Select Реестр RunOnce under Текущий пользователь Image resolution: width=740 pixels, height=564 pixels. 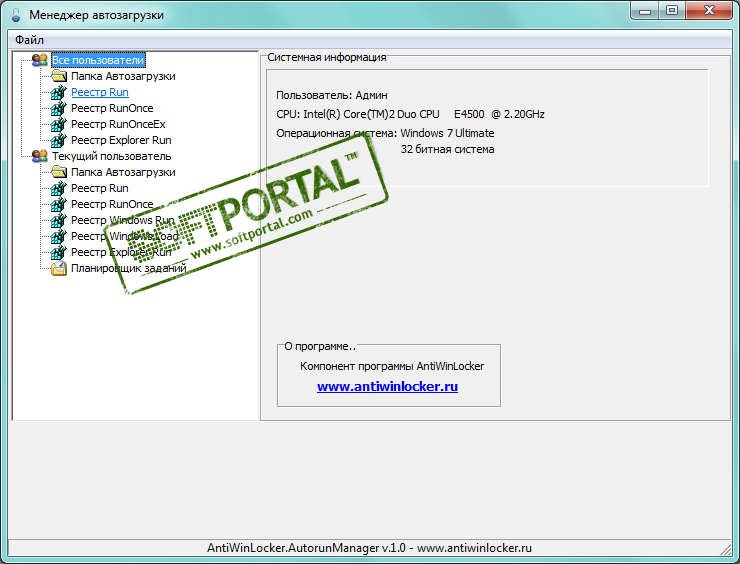point(112,204)
